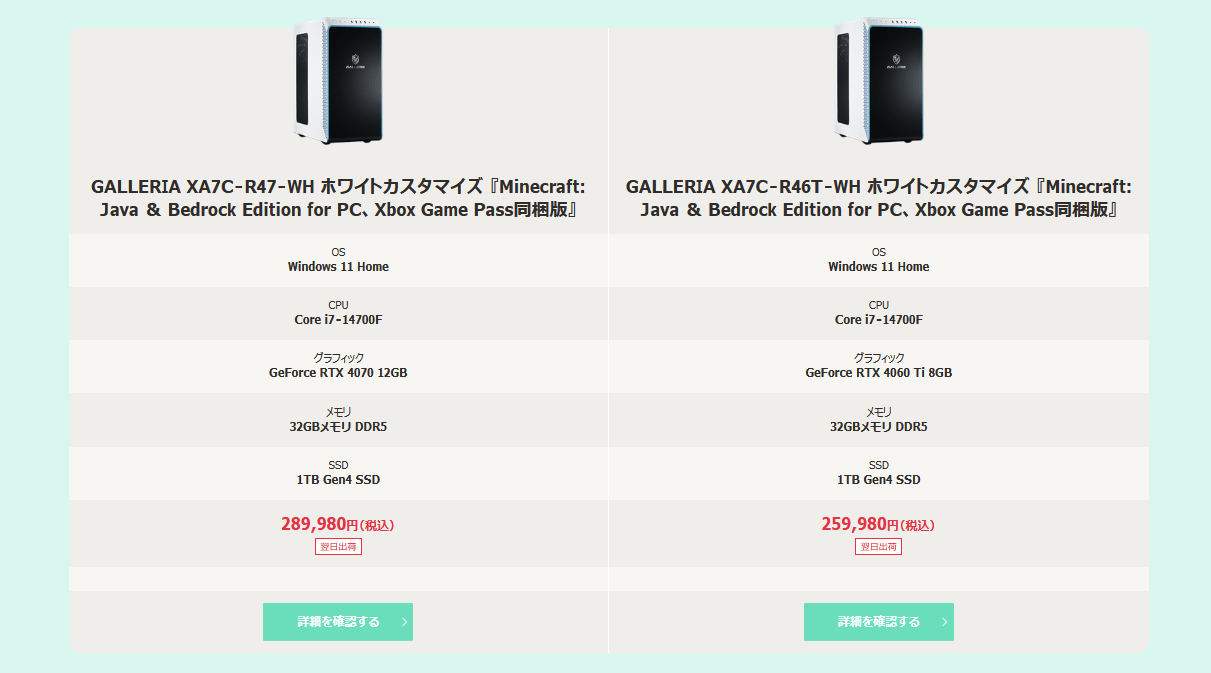
Task: Click 1TB Gen4 SSD in the left card
Action: click(x=338, y=480)
